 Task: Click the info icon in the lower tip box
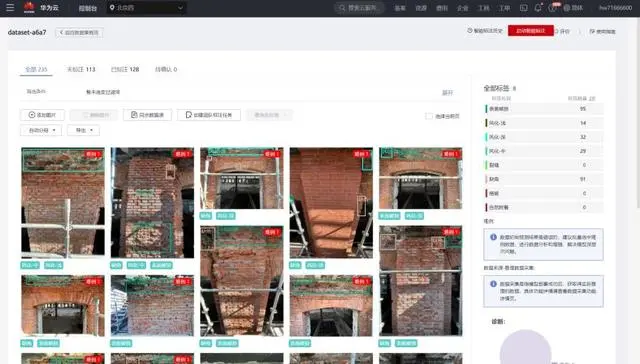493,284
